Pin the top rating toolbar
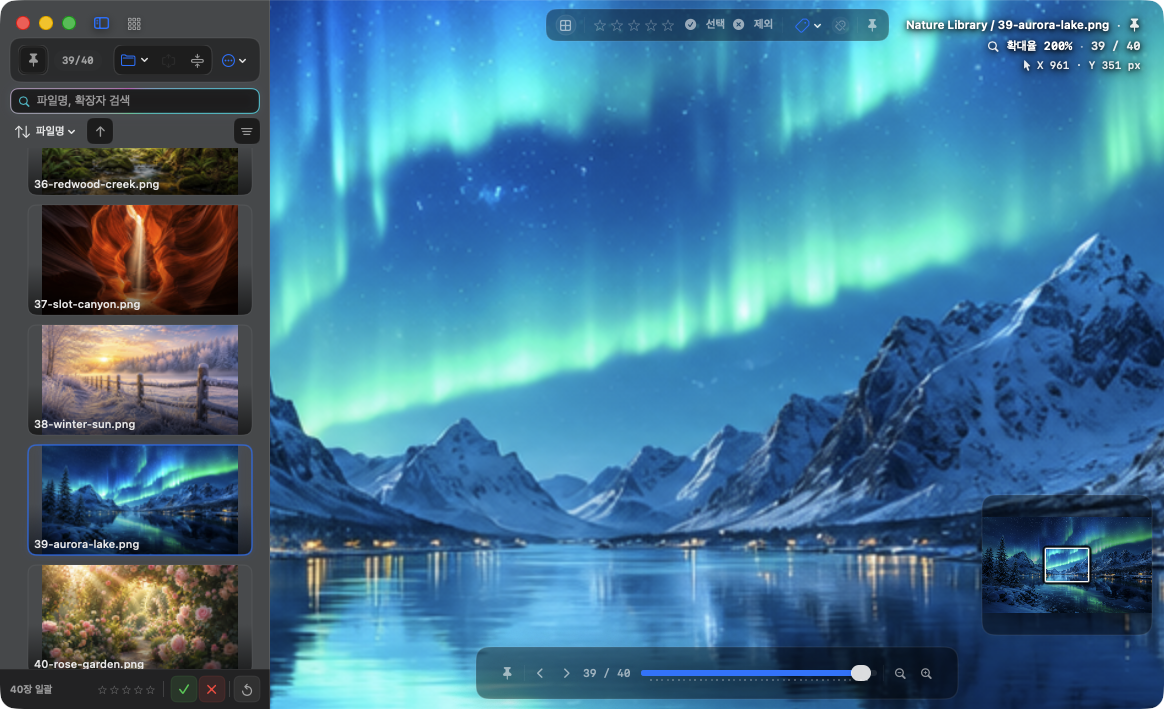This screenshot has width=1164, height=709. click(x=872, y=25)
